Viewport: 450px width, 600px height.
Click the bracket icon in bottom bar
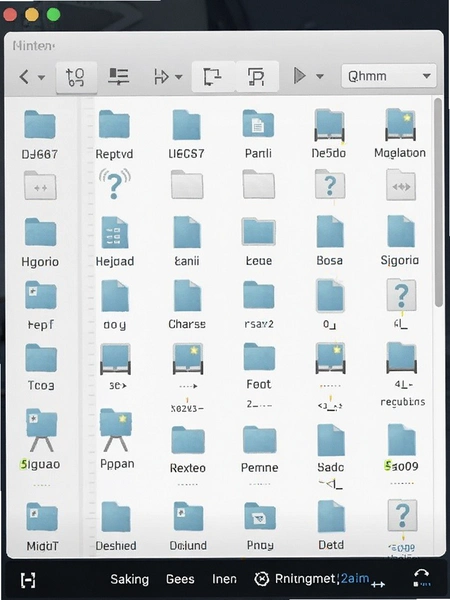[x=28, y=580]
